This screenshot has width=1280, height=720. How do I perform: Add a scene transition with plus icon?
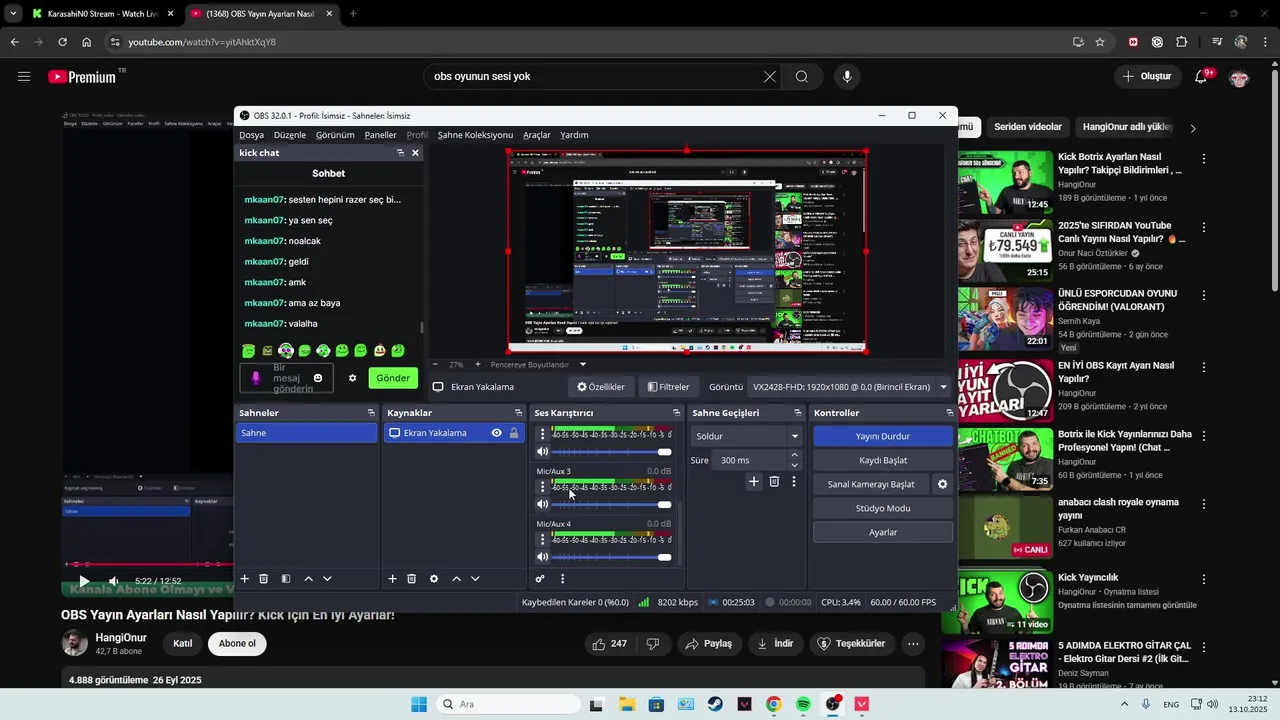click(754, 482)
